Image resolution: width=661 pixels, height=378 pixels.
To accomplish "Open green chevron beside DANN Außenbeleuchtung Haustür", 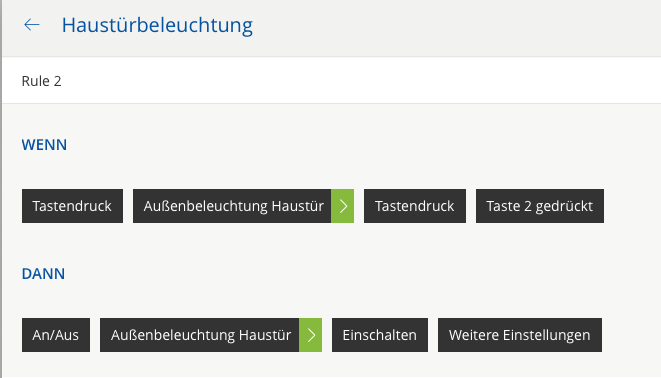I will tap(310, 335).
